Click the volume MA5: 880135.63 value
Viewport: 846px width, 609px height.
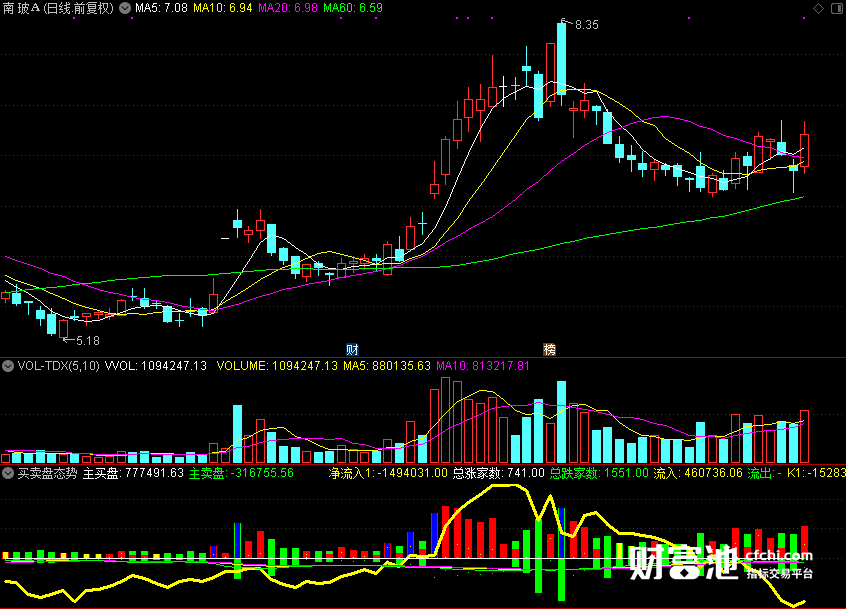pos(387,366)
